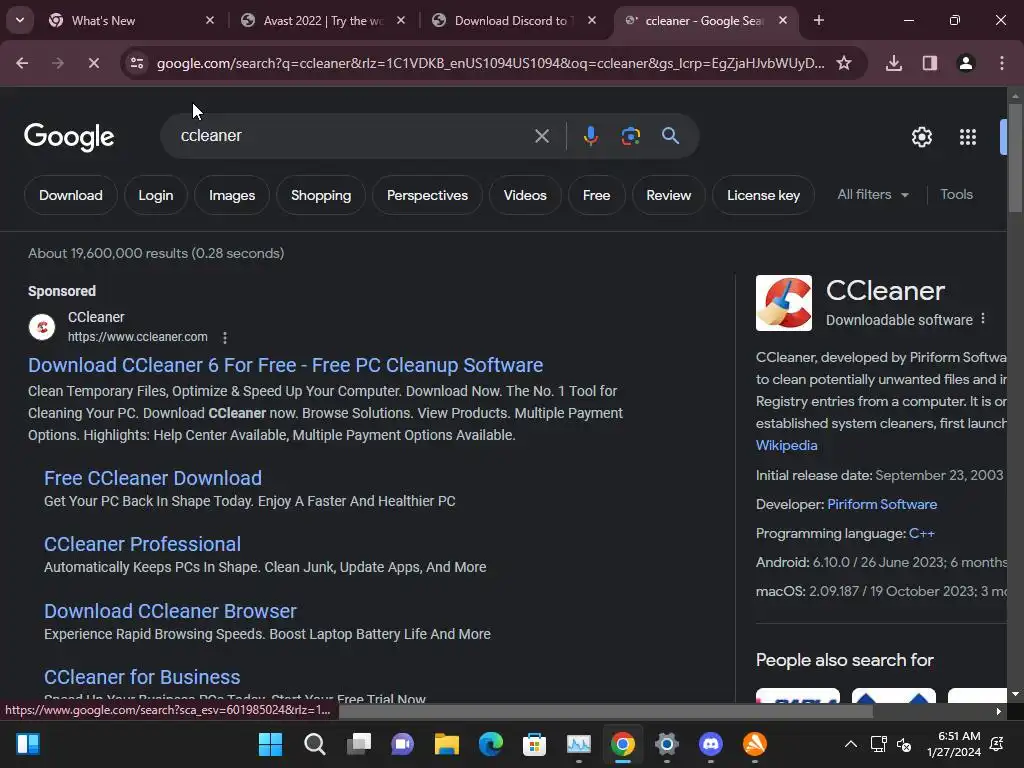Image resolution: width=1024 pixels, height=768 pixels.
Task: Click the address bar URL
Action: click(490, 63)
